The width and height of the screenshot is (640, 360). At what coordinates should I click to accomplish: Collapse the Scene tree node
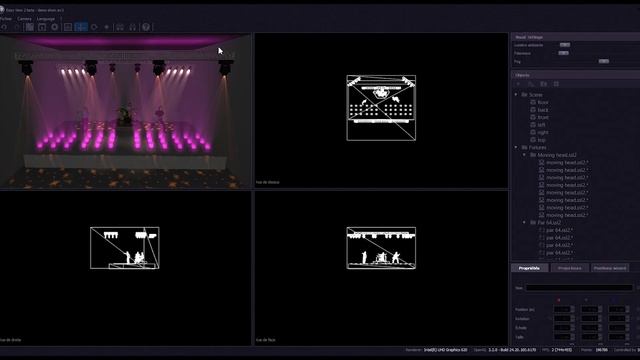[516, 95]
